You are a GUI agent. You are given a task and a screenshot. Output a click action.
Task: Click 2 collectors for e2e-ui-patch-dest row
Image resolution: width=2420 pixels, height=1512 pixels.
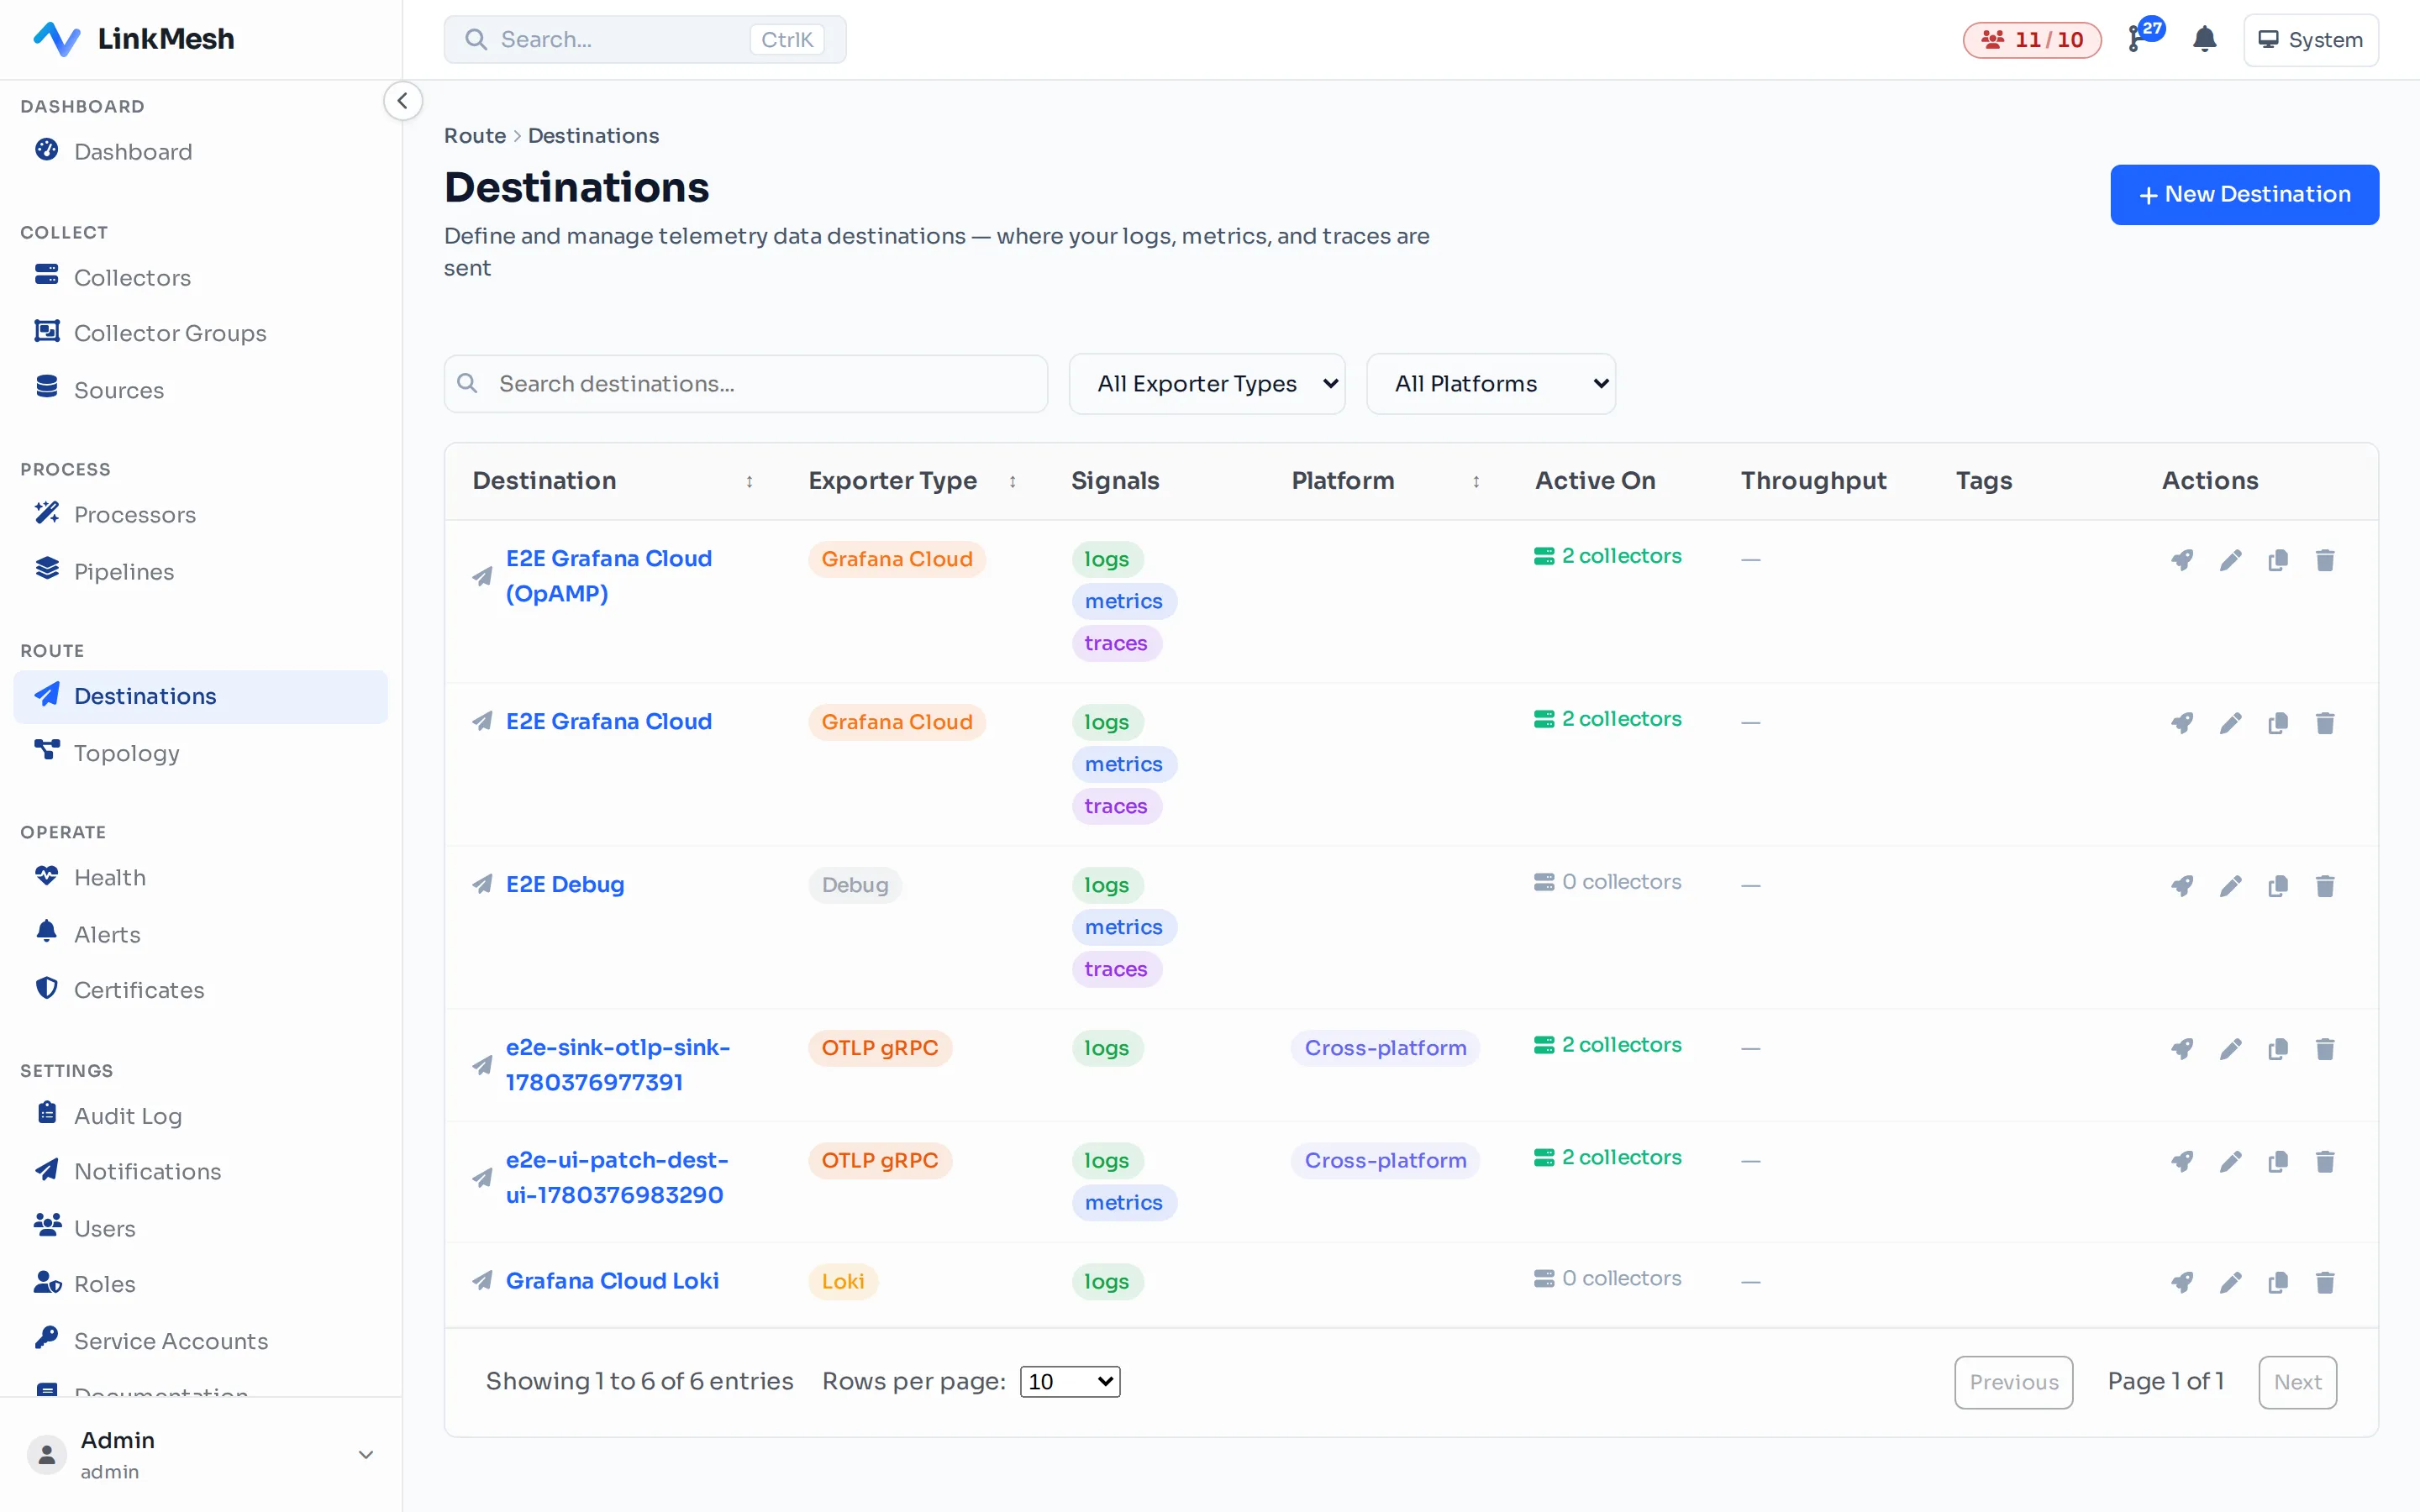point(1608,1157)
